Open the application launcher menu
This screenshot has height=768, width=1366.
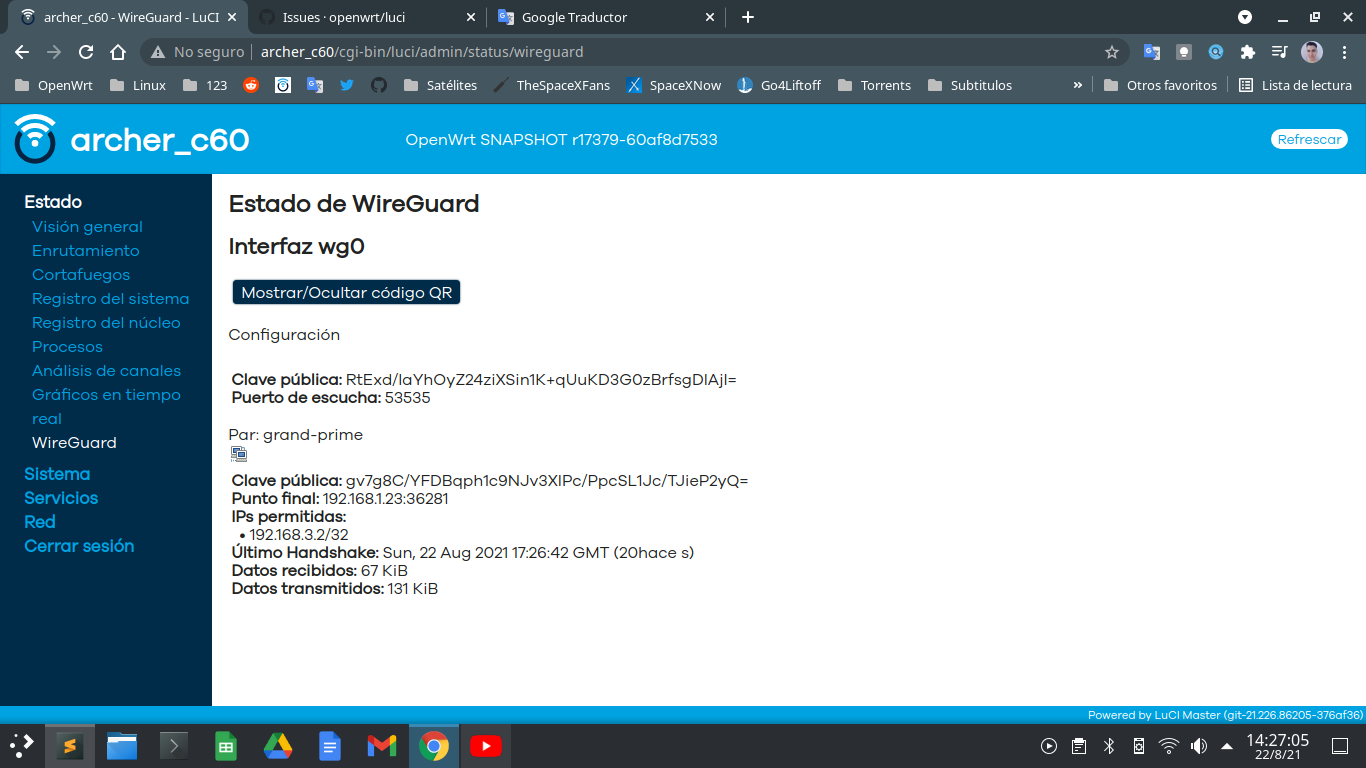pyautogui.click(x=21, y=745)
